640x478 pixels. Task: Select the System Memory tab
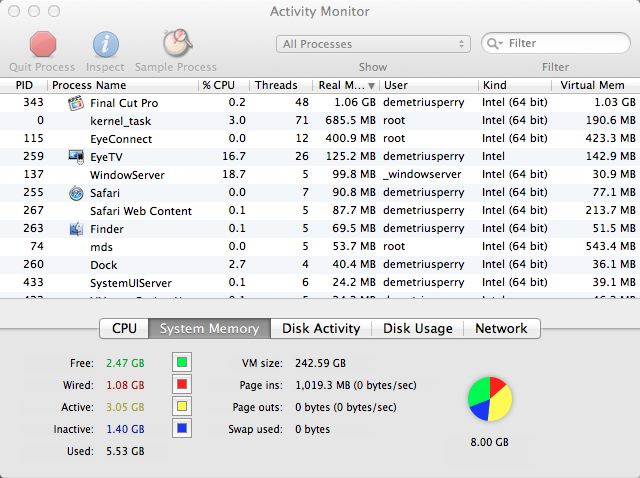click(x=209, y=329)
